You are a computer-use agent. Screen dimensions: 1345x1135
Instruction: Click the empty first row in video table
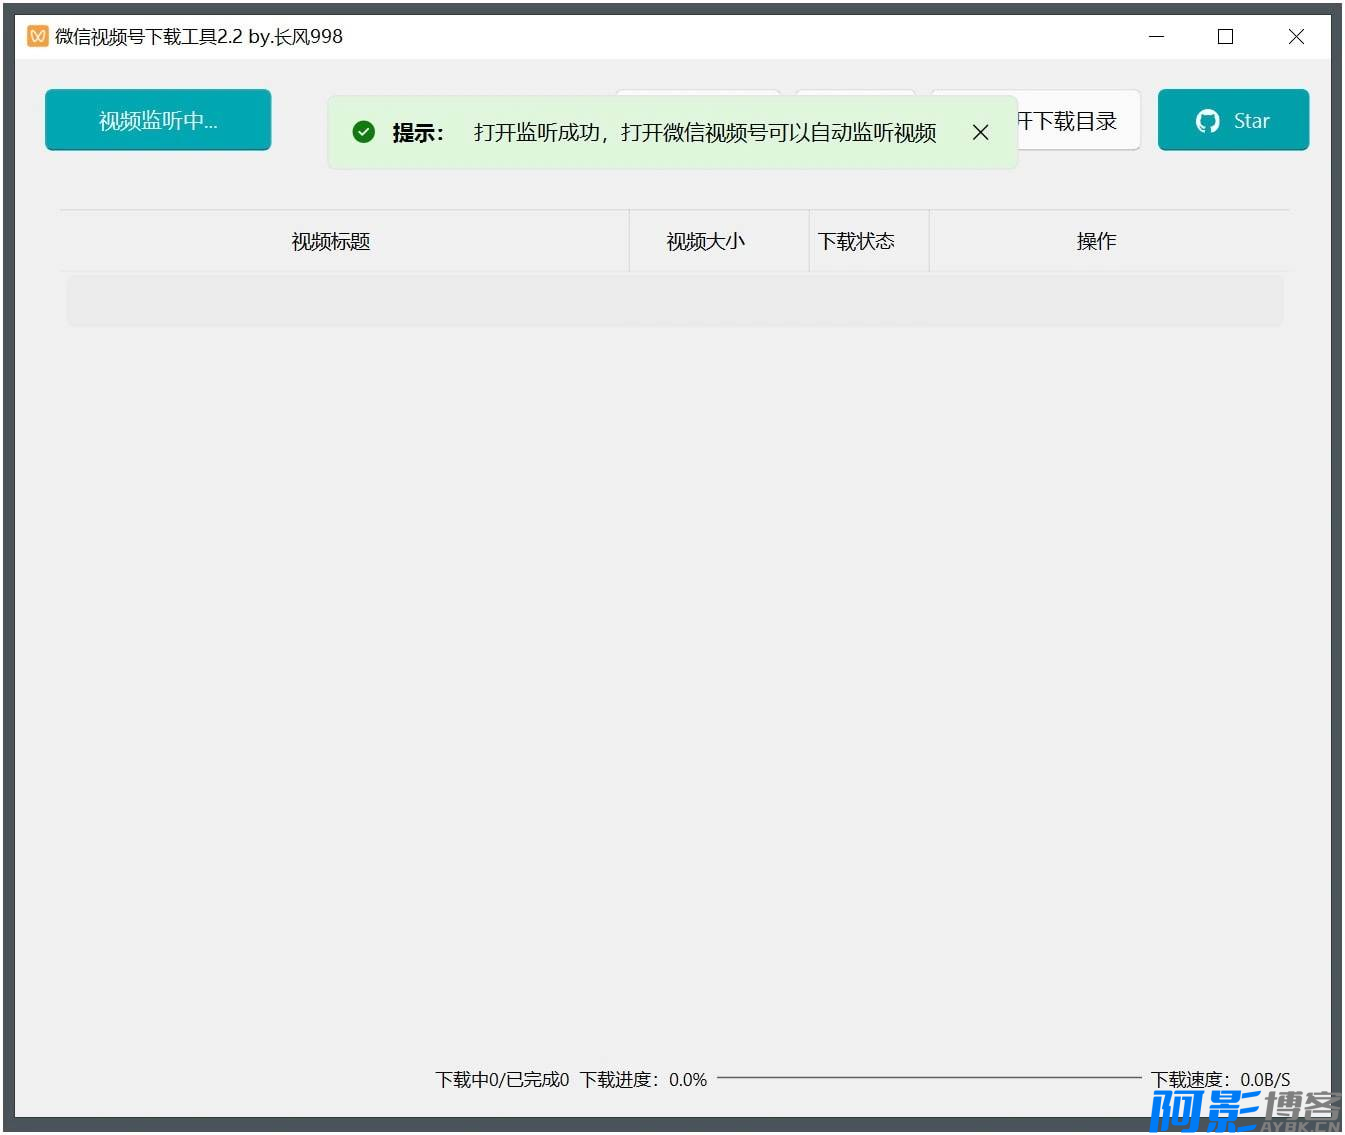[x=674, y=301]
